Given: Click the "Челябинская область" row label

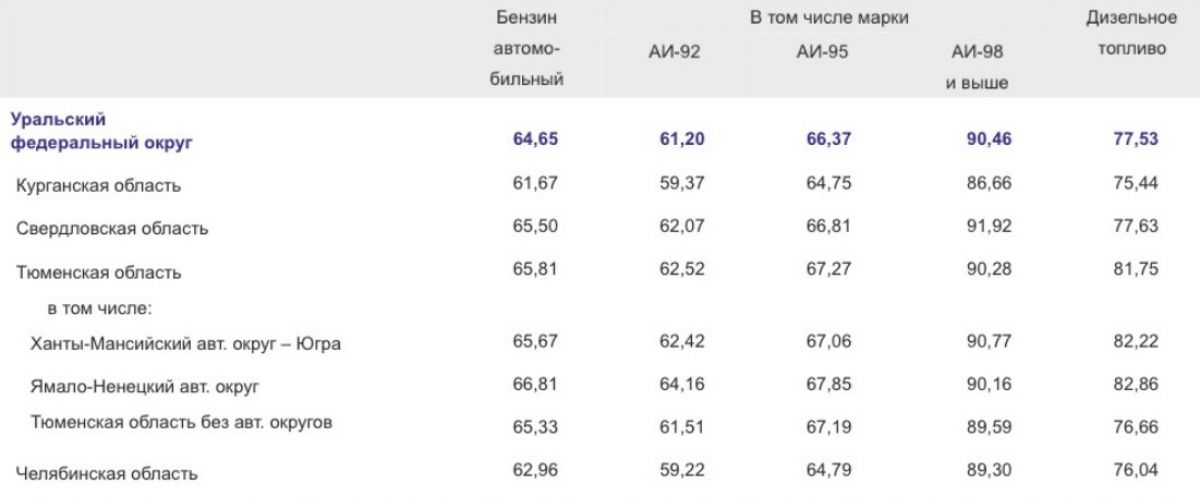Looking at the screenshot, I should (106, 473).
